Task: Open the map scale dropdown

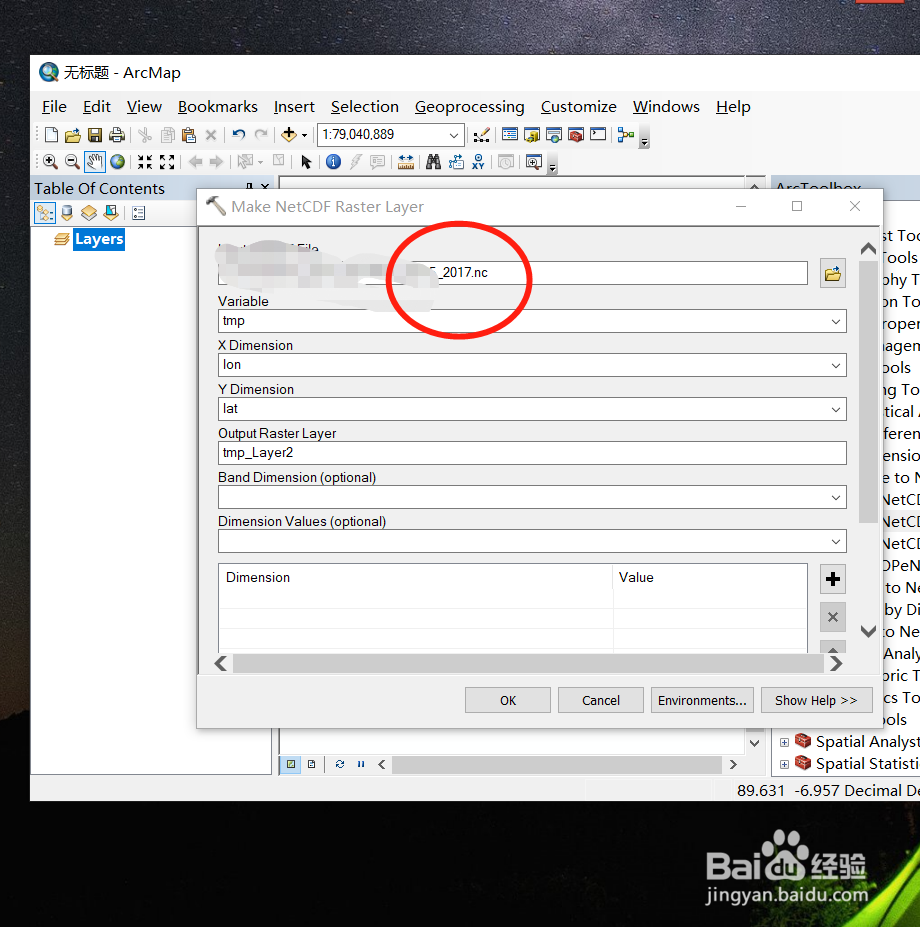Action: pyautogui.click(x=453, y=135)
